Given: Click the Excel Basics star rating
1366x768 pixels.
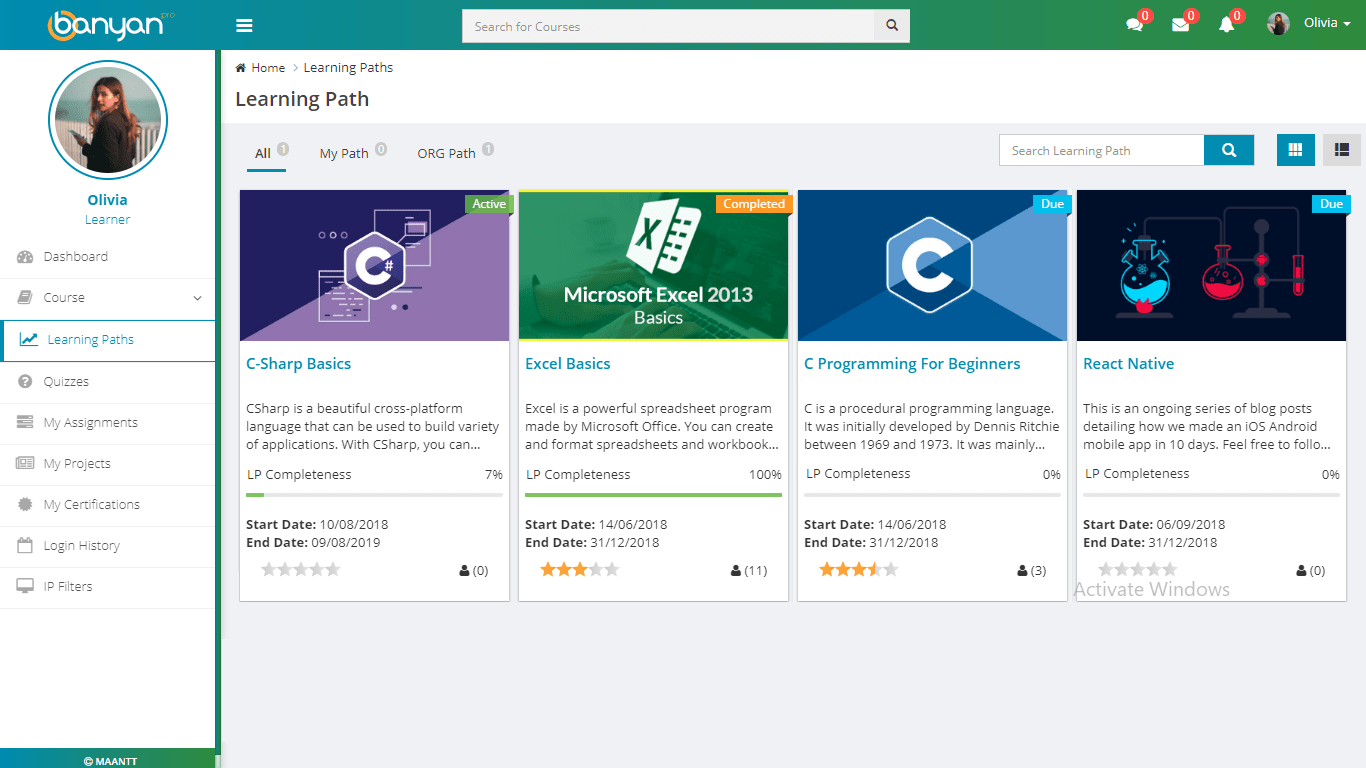Looking at the screenshot, I should (x=580, y=570).
